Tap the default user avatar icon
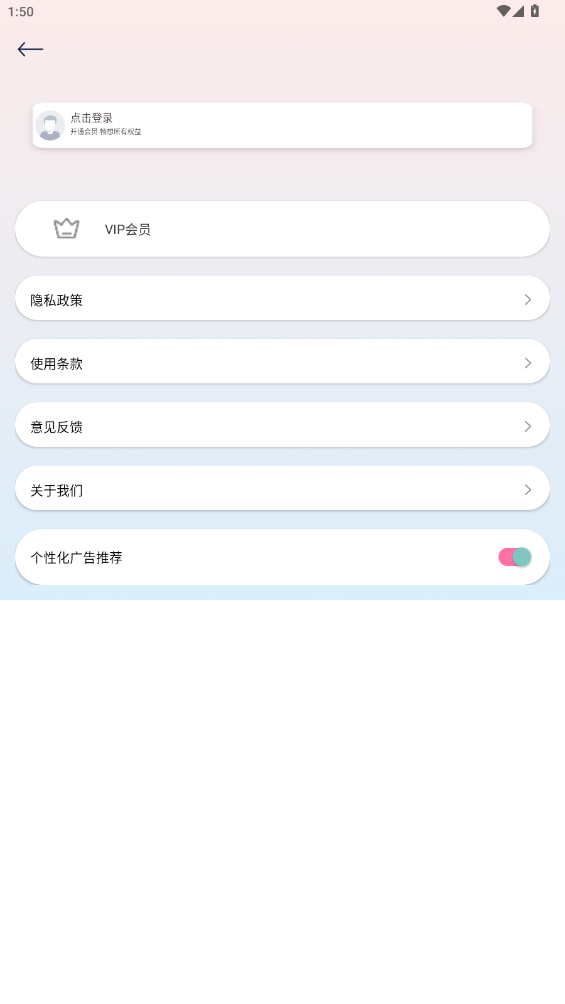Viewport: 565px width, 1004px height. click(50, 126)
